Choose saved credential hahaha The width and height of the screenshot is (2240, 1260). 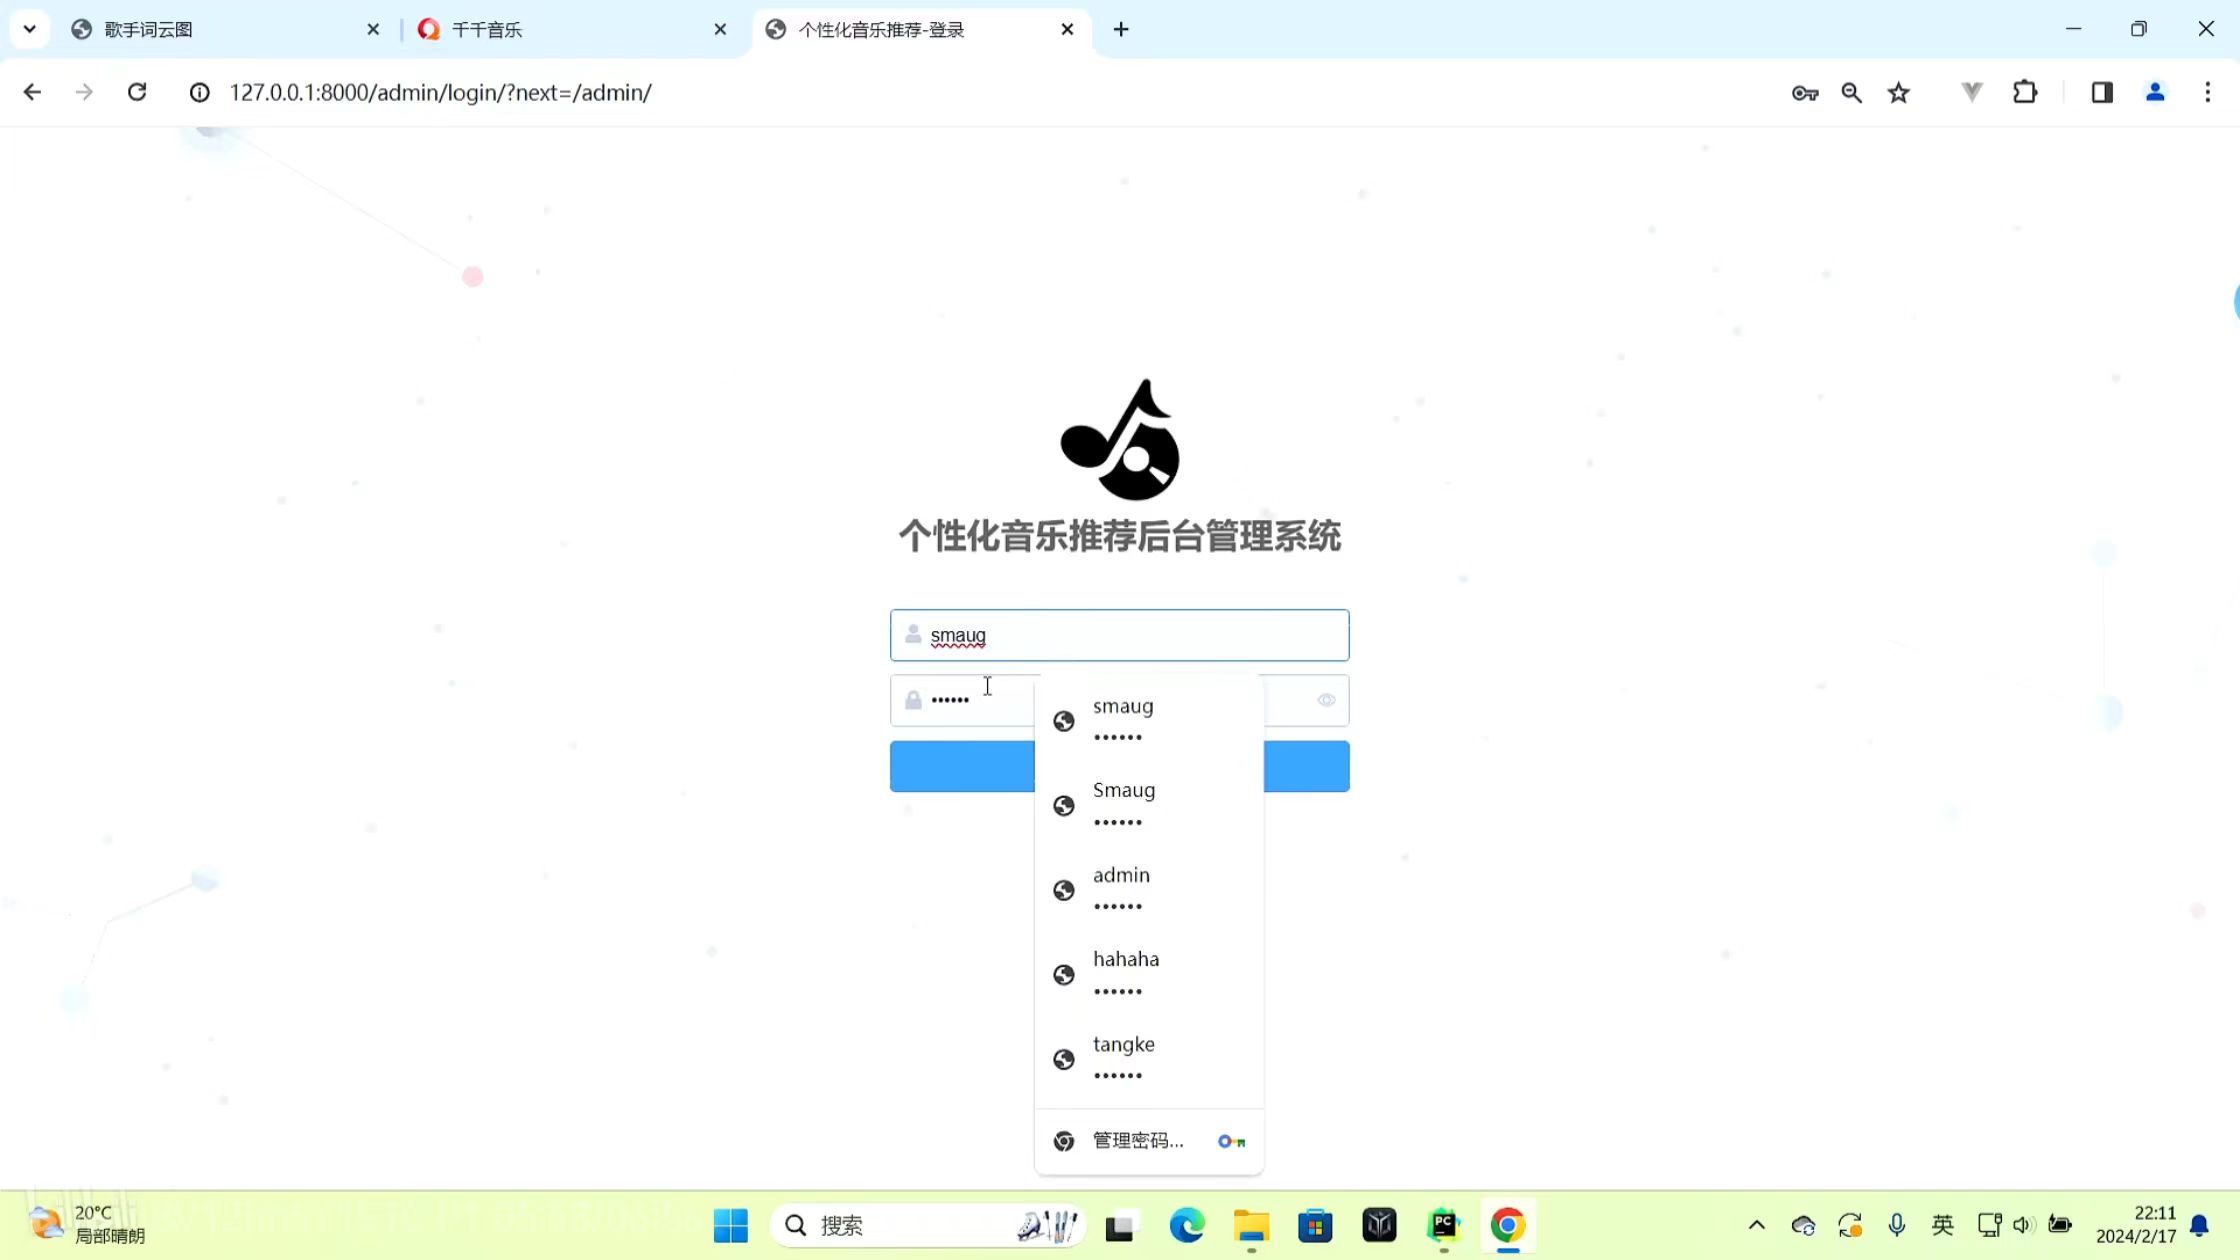coord(1149,974)
